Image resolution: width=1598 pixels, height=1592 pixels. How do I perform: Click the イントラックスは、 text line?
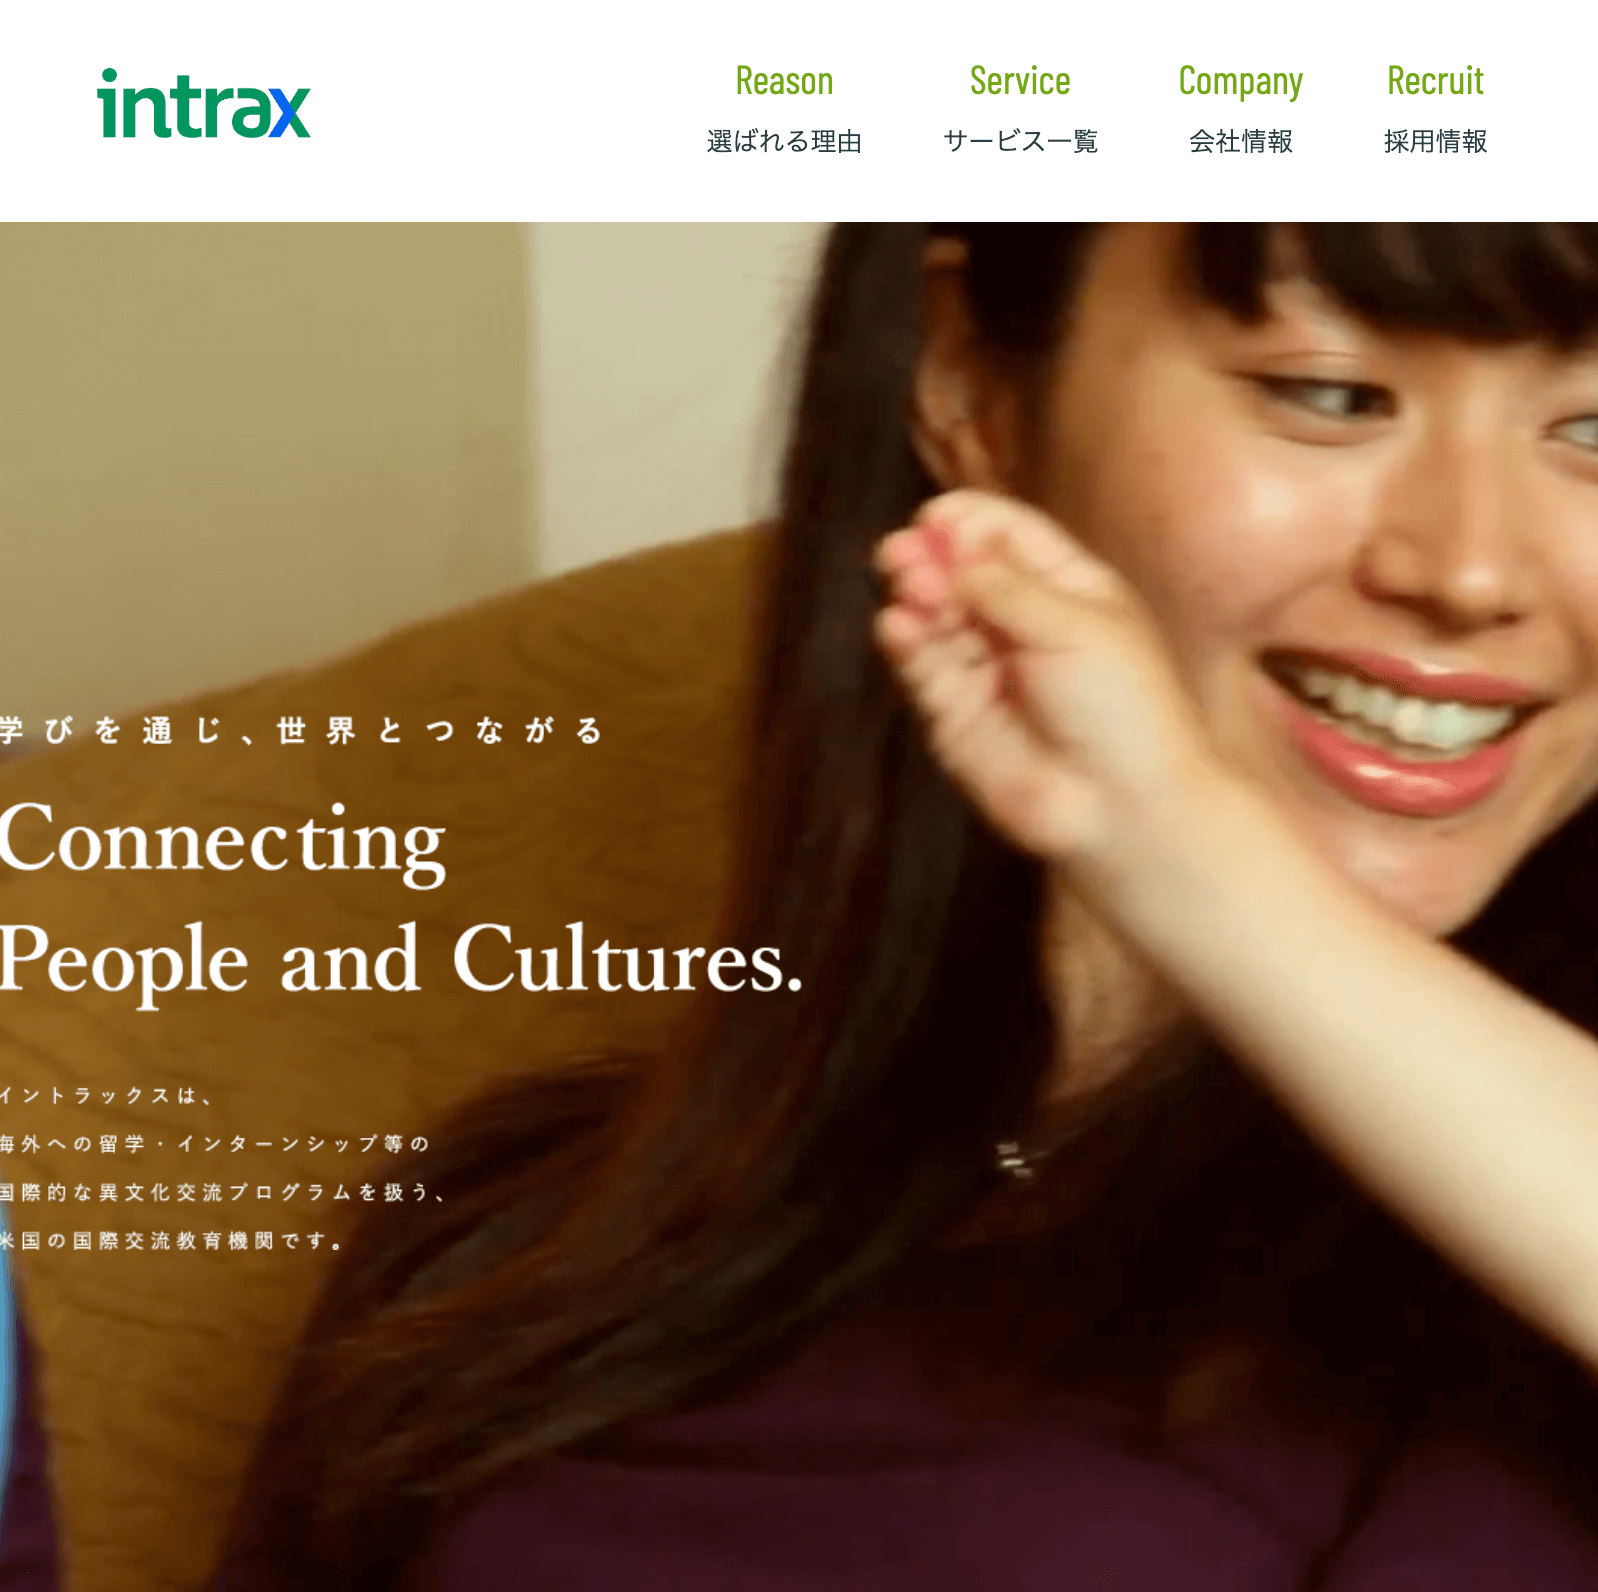106,1096
